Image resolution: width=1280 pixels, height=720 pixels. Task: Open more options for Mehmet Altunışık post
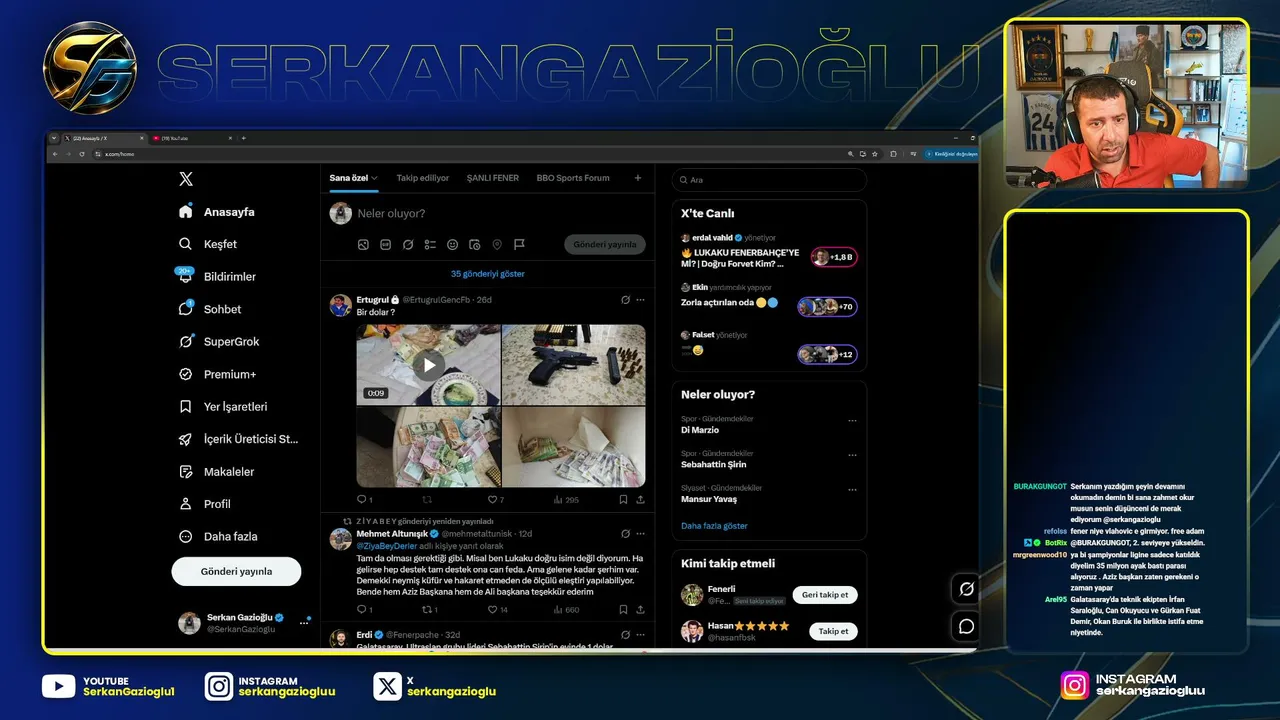[x=640, y=533]
